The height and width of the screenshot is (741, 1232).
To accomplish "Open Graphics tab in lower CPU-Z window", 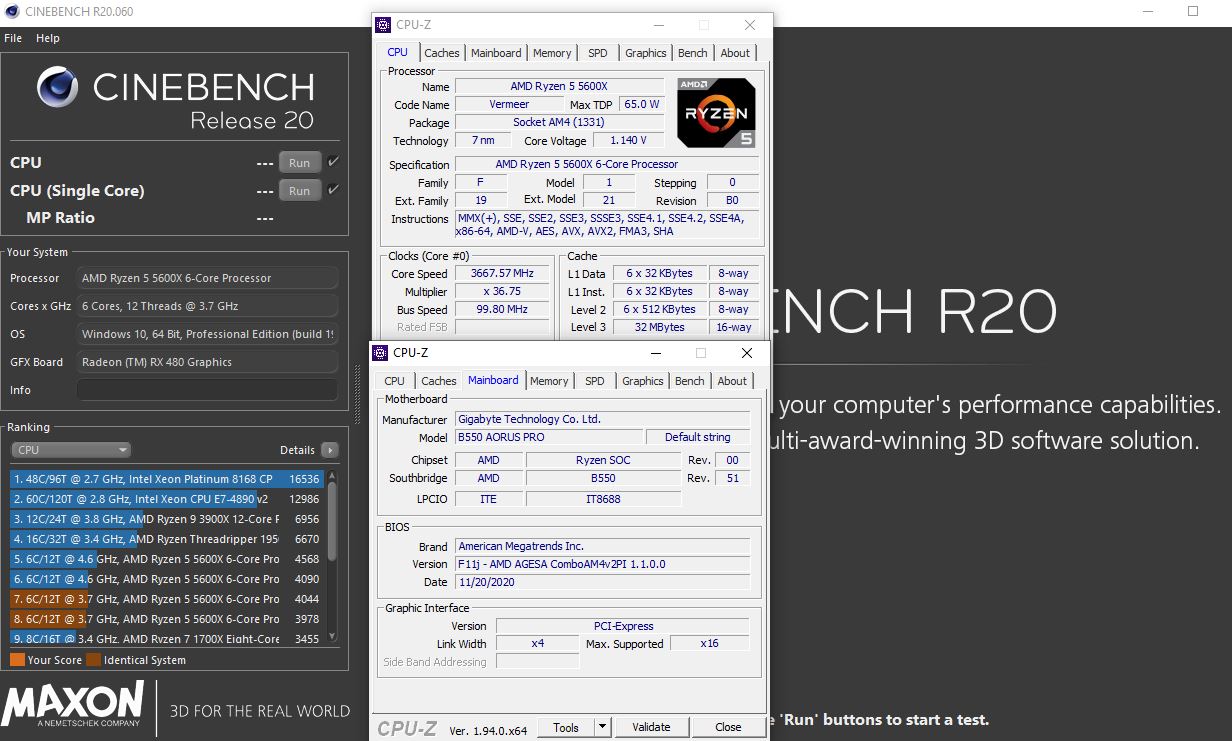I will pyautogui.click(x=642, y=381).
